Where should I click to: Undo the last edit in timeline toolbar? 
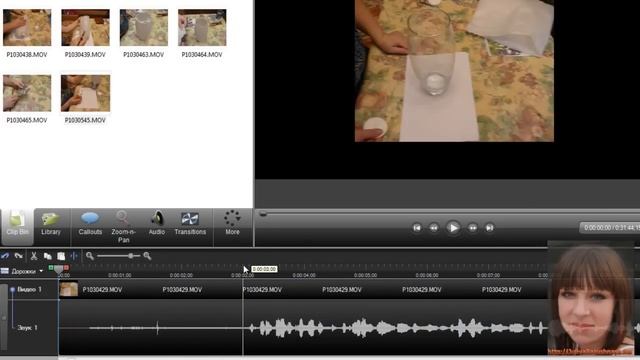click(x=5, y=256)
